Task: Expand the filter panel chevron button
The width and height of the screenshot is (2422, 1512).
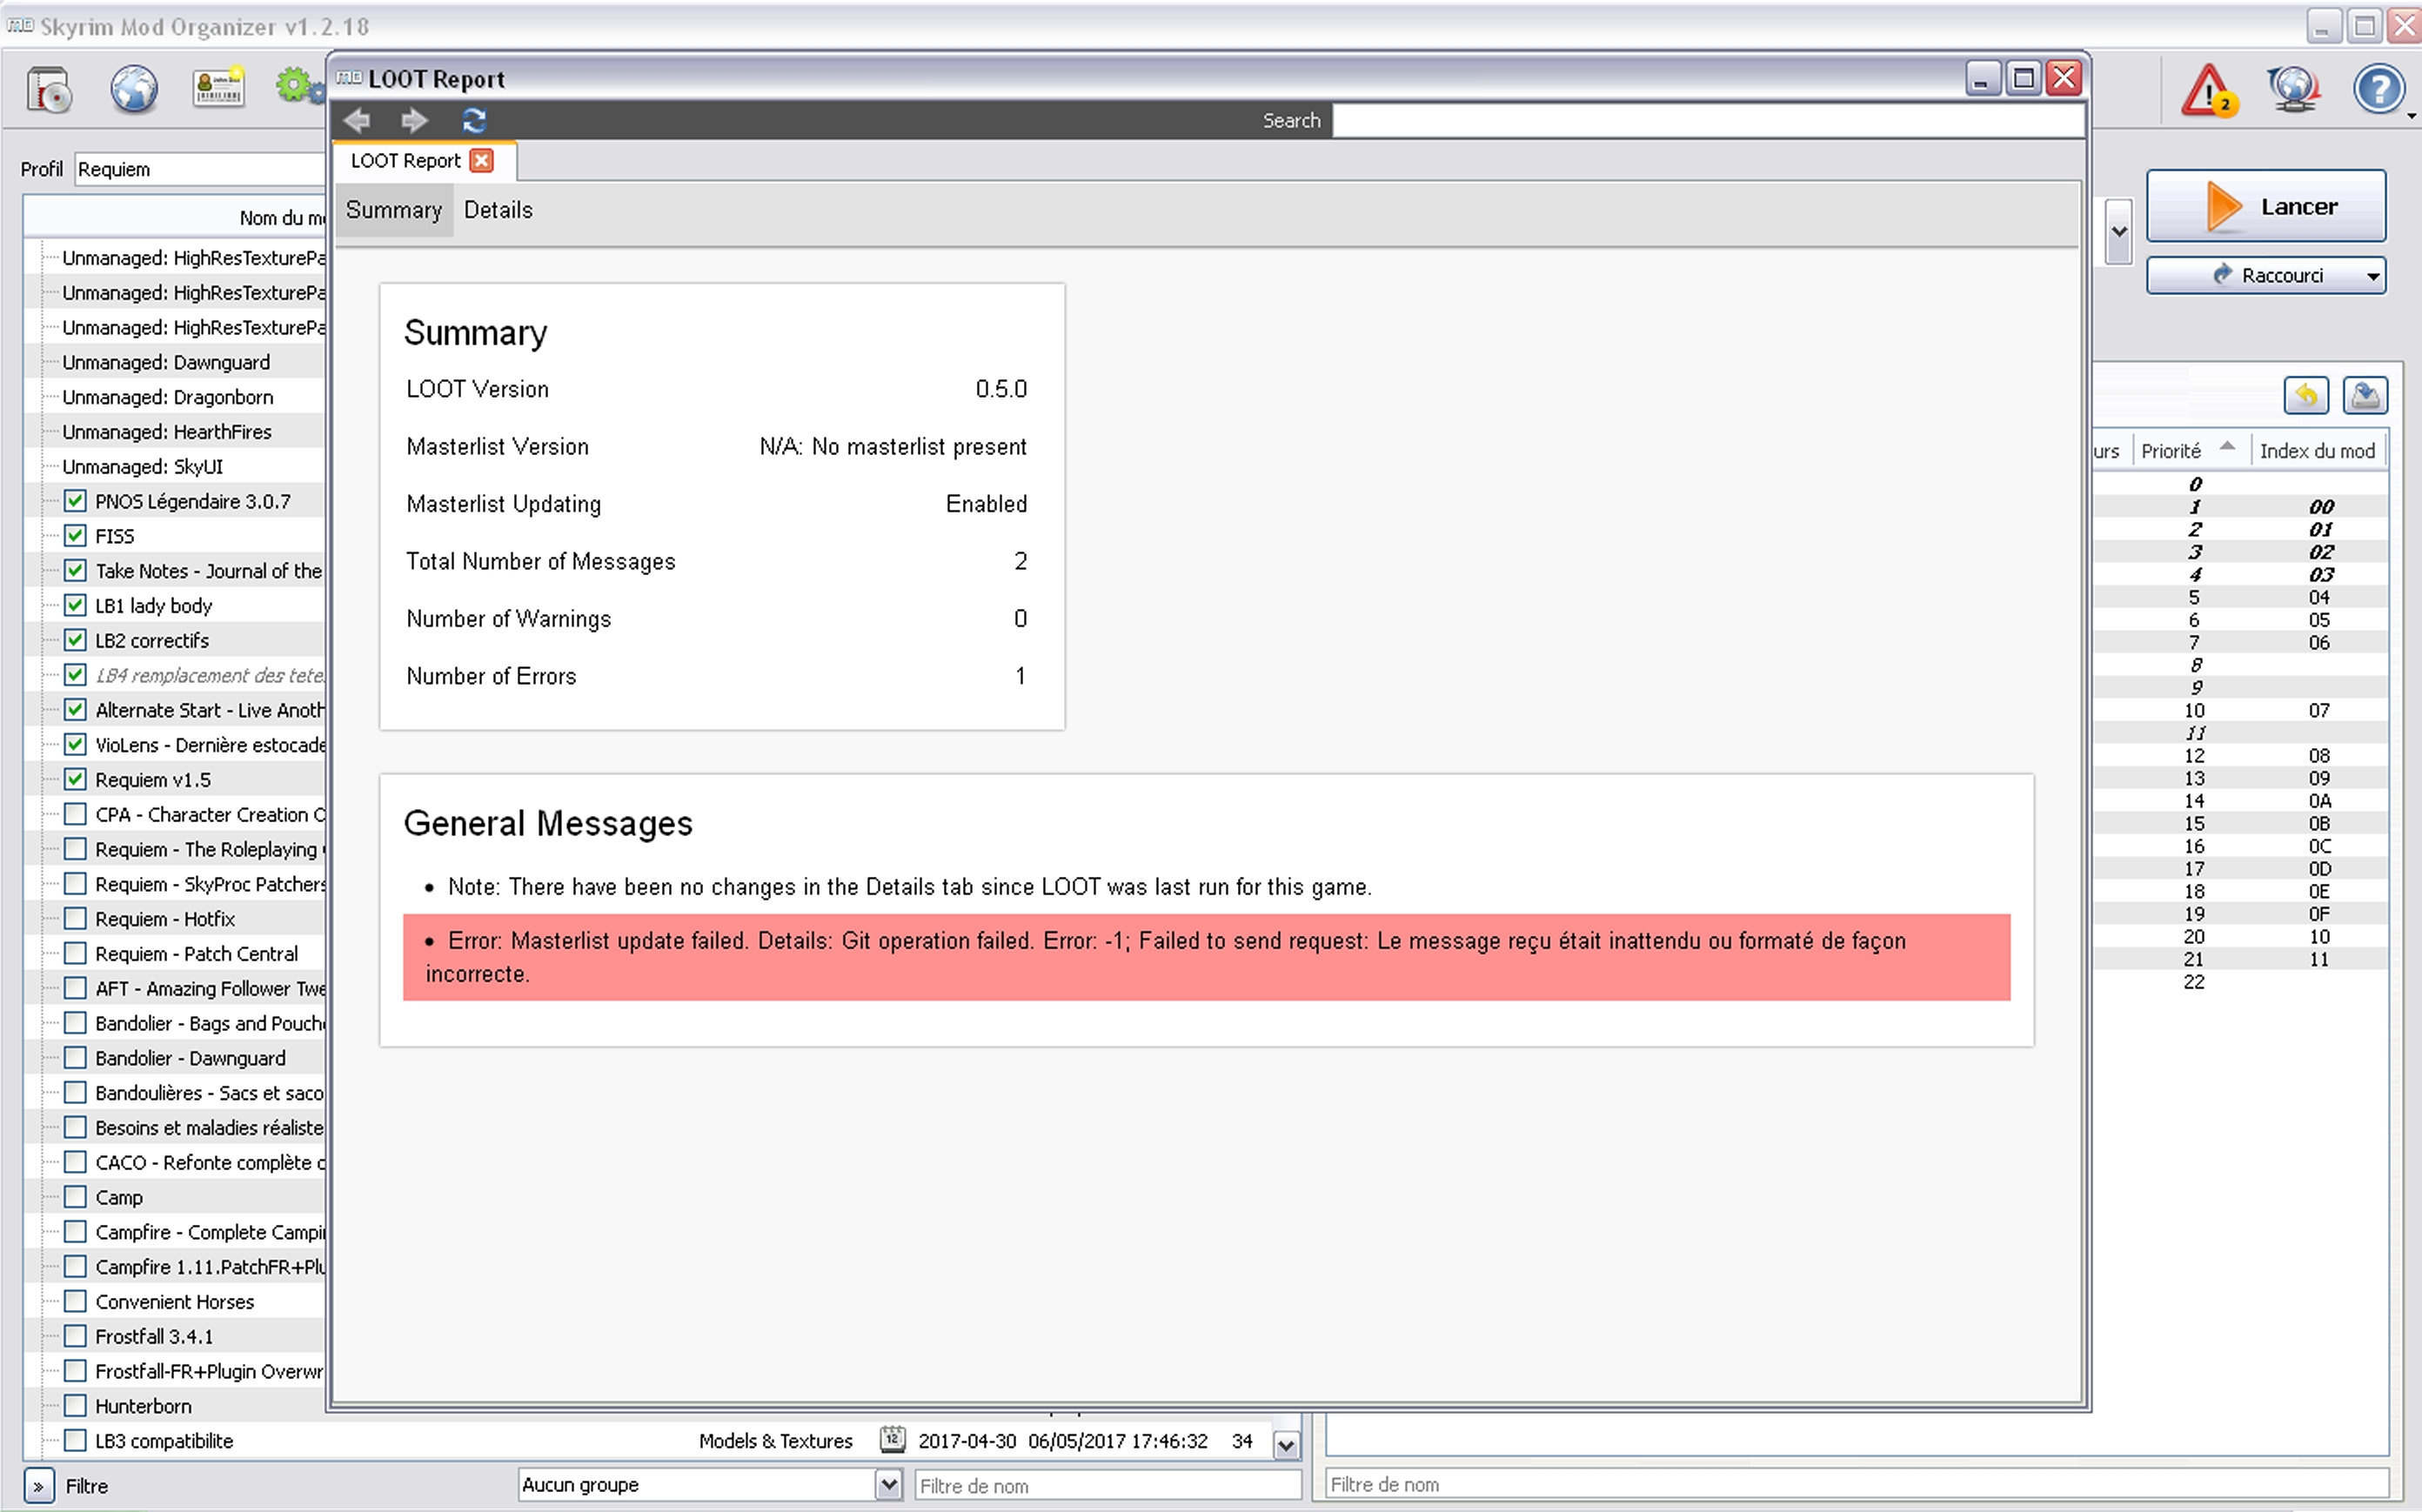Action: click(38, 1486)
